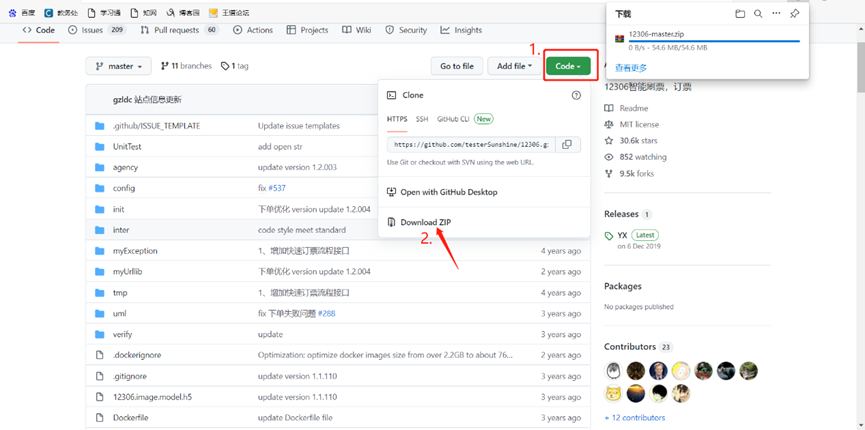Screen dimensions: 865x430
Task: Open the .dockerignore file
Action: coord(137,355)
